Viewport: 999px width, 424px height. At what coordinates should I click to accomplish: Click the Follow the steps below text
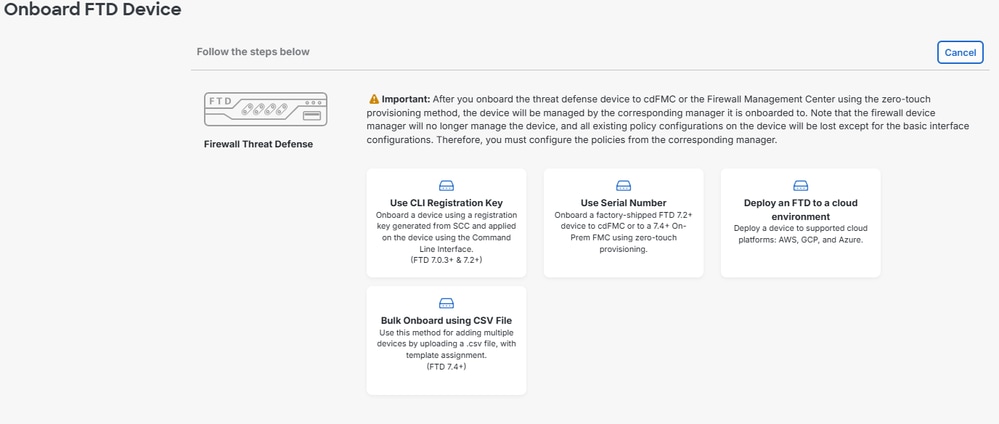coord(255,52)
